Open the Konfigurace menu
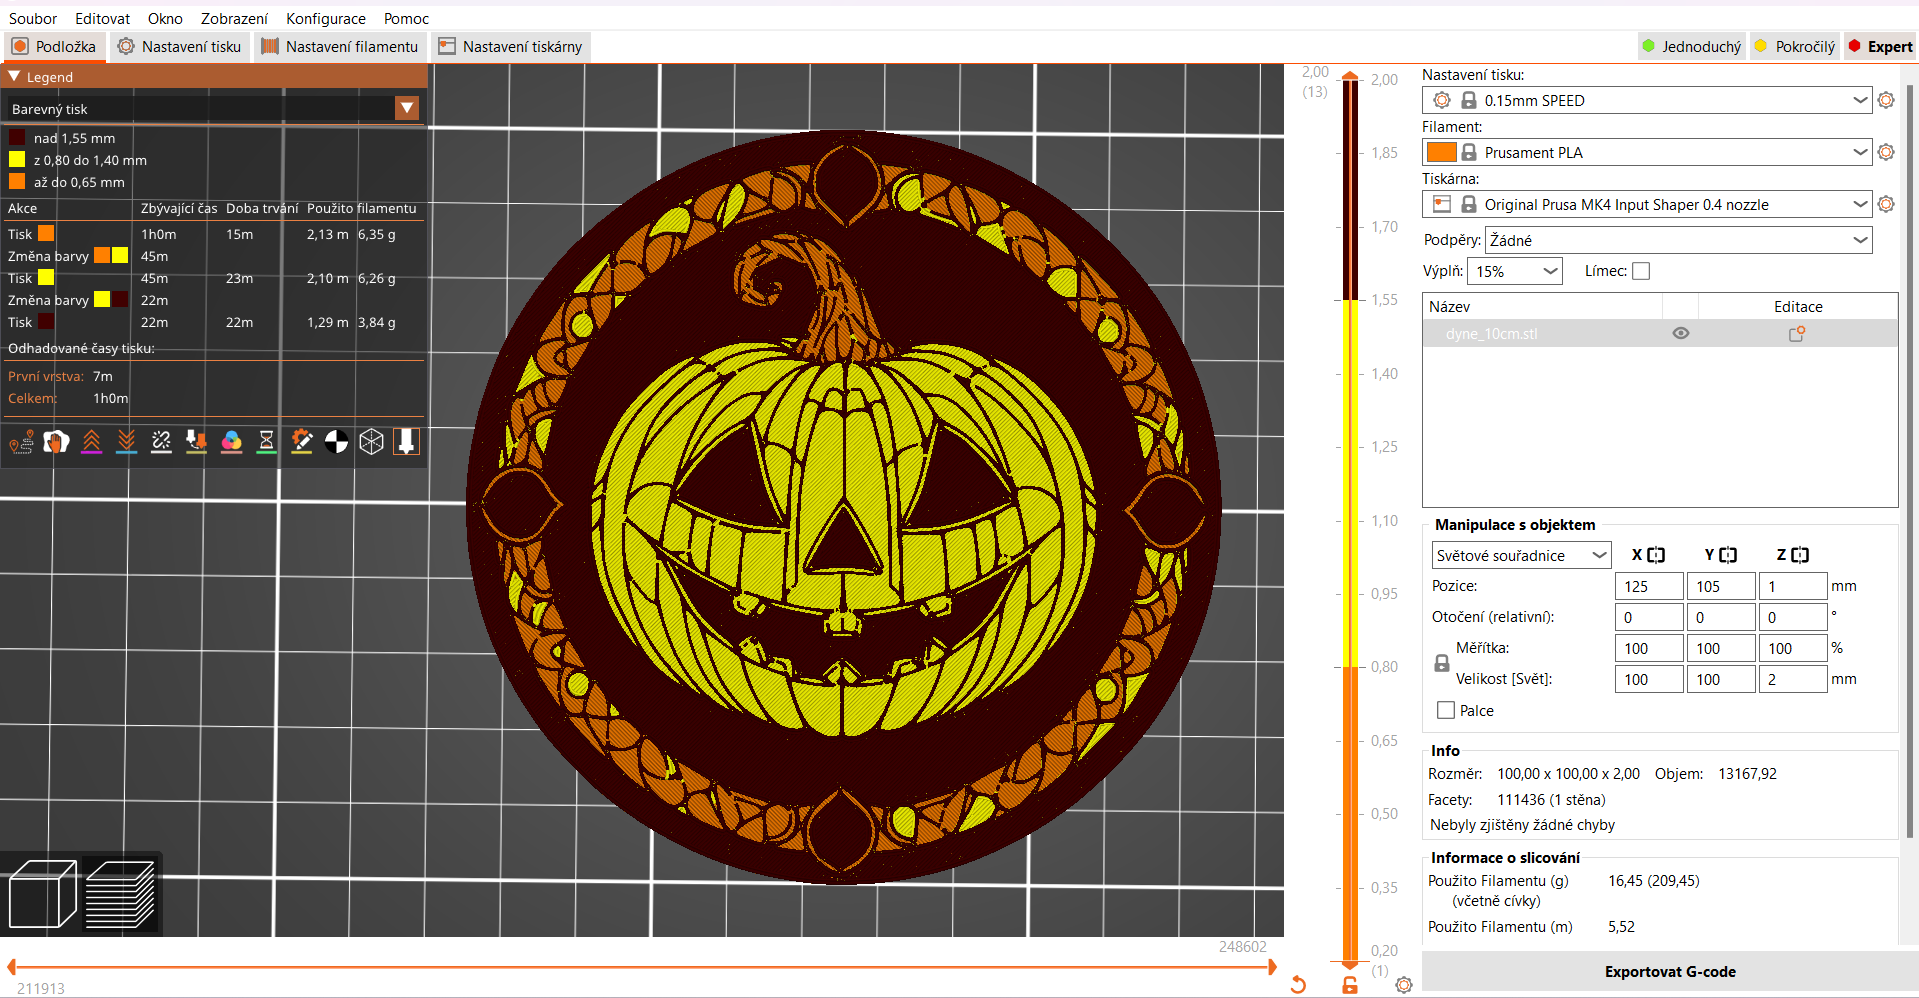This screenshot has height=998, width=1919. click(326, 18)
